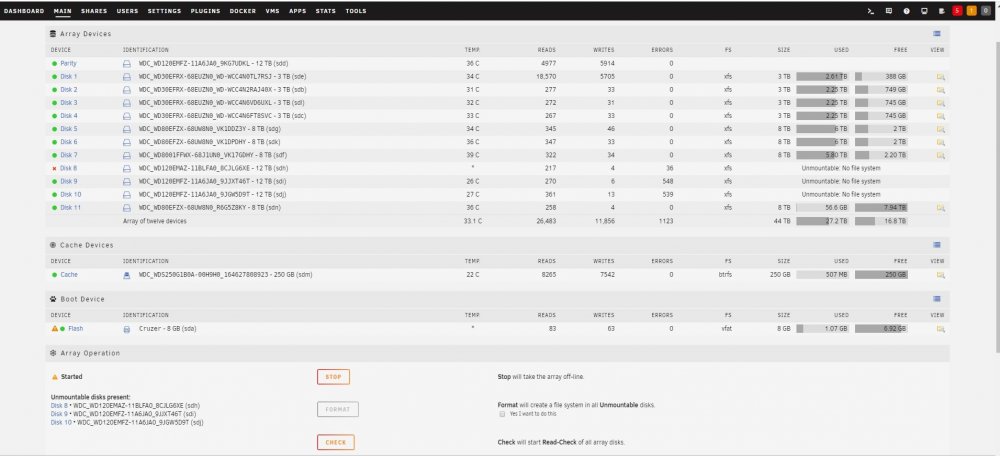Screen dimensions: 1000x456
Task: Open the Docker menu item
Action: point(242,11)
